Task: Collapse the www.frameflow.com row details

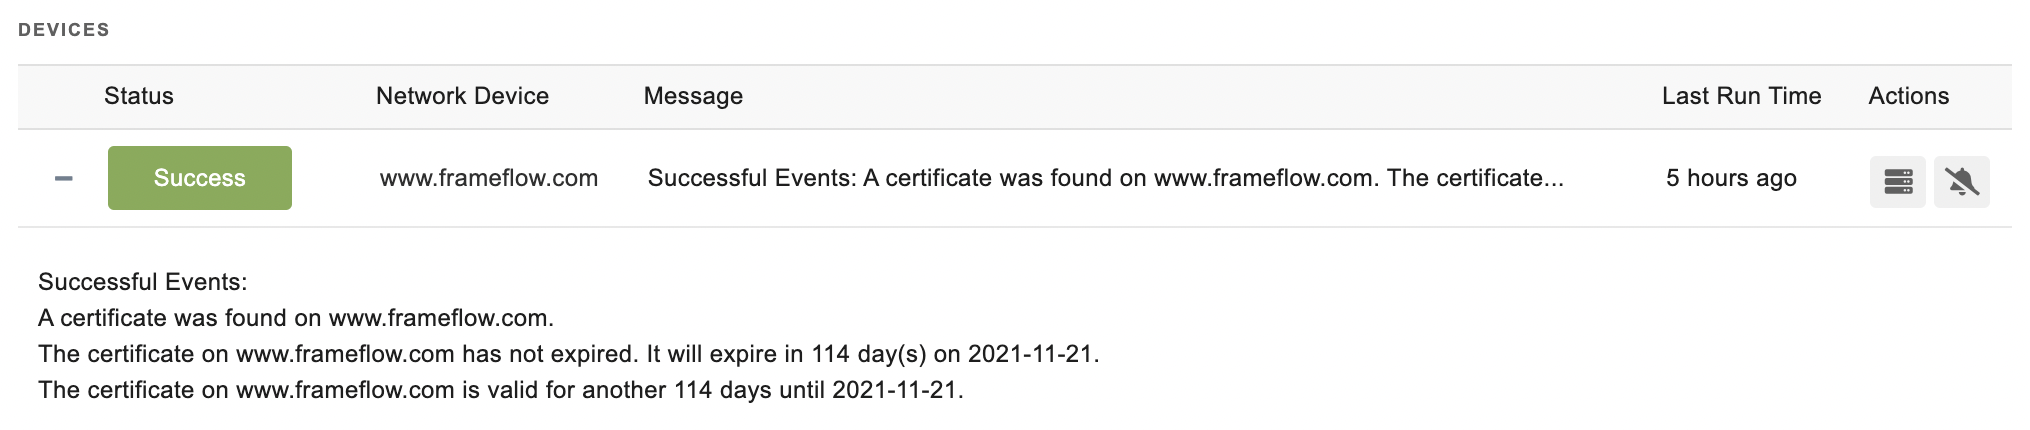Action: 63,179
